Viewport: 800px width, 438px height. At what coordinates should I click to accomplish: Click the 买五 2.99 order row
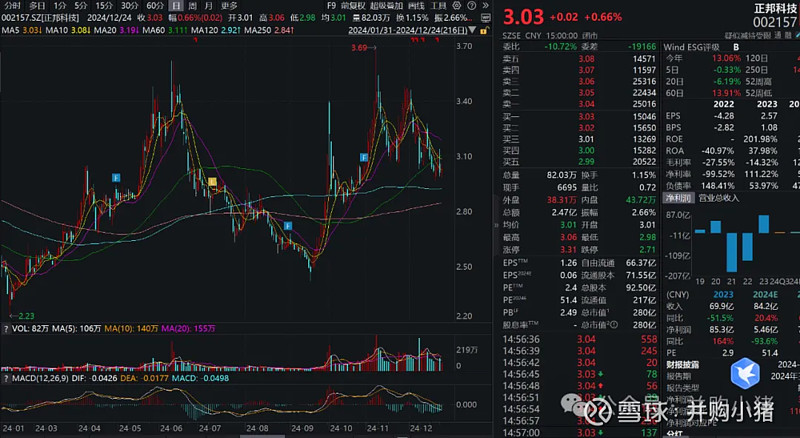pos(579,162)
